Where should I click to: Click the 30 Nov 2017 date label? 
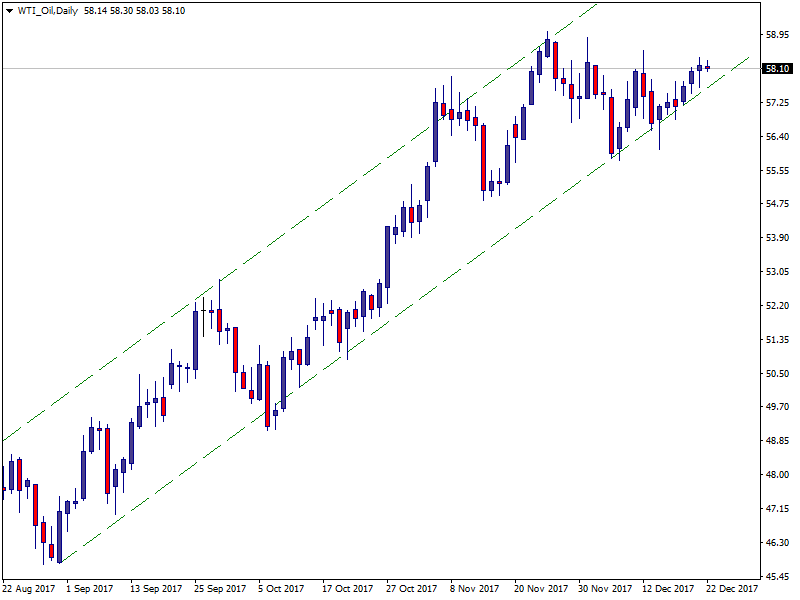pyautogui.click(x=605, y=589)
